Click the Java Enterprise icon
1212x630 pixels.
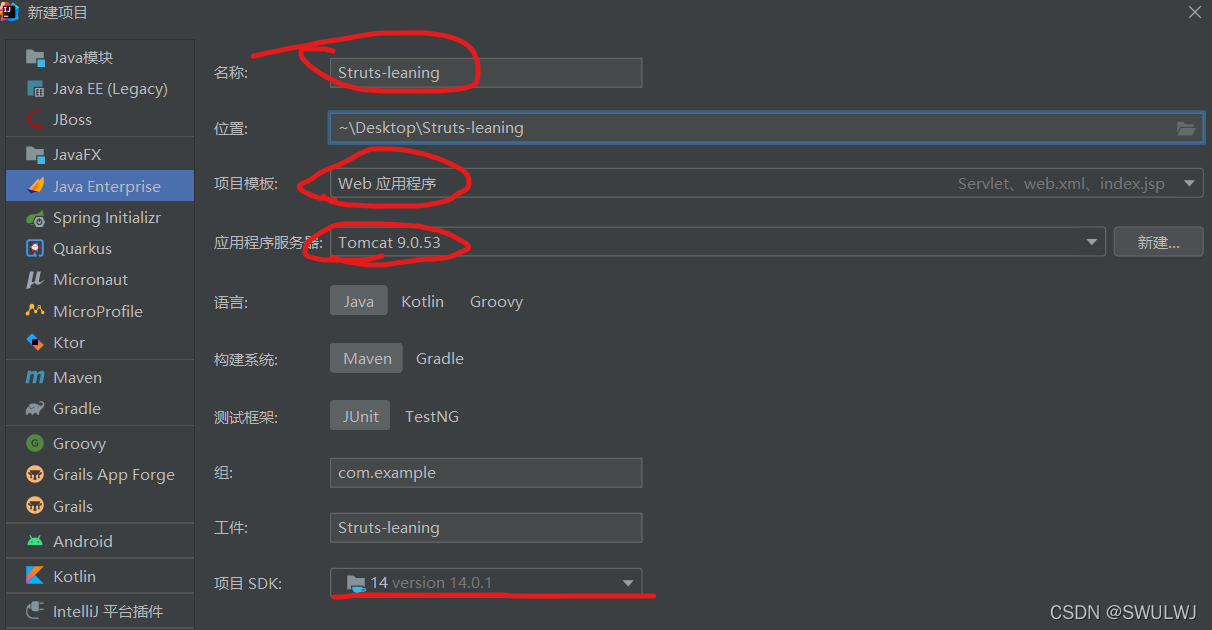point(35,186)
